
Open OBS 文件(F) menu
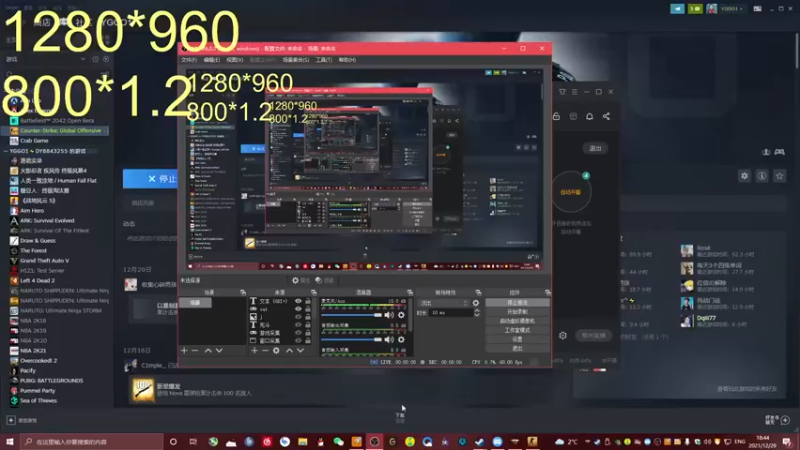tap(189, 60)
